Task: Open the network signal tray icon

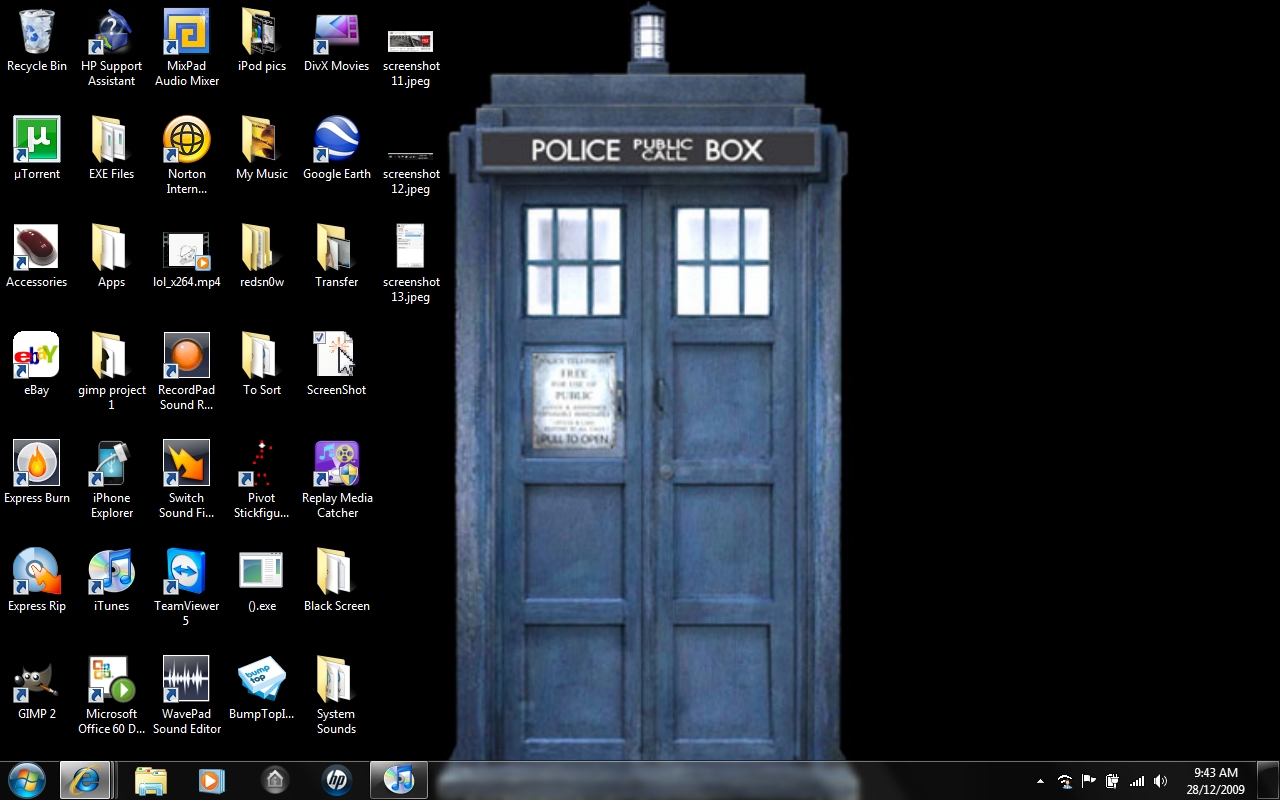Action: 1137,781
